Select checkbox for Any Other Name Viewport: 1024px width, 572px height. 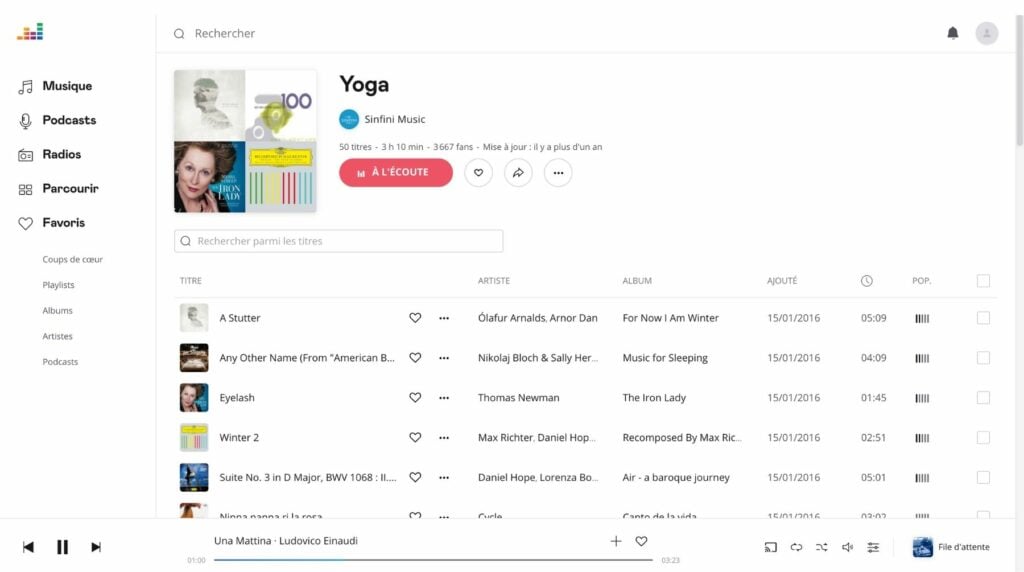point(983,358)
